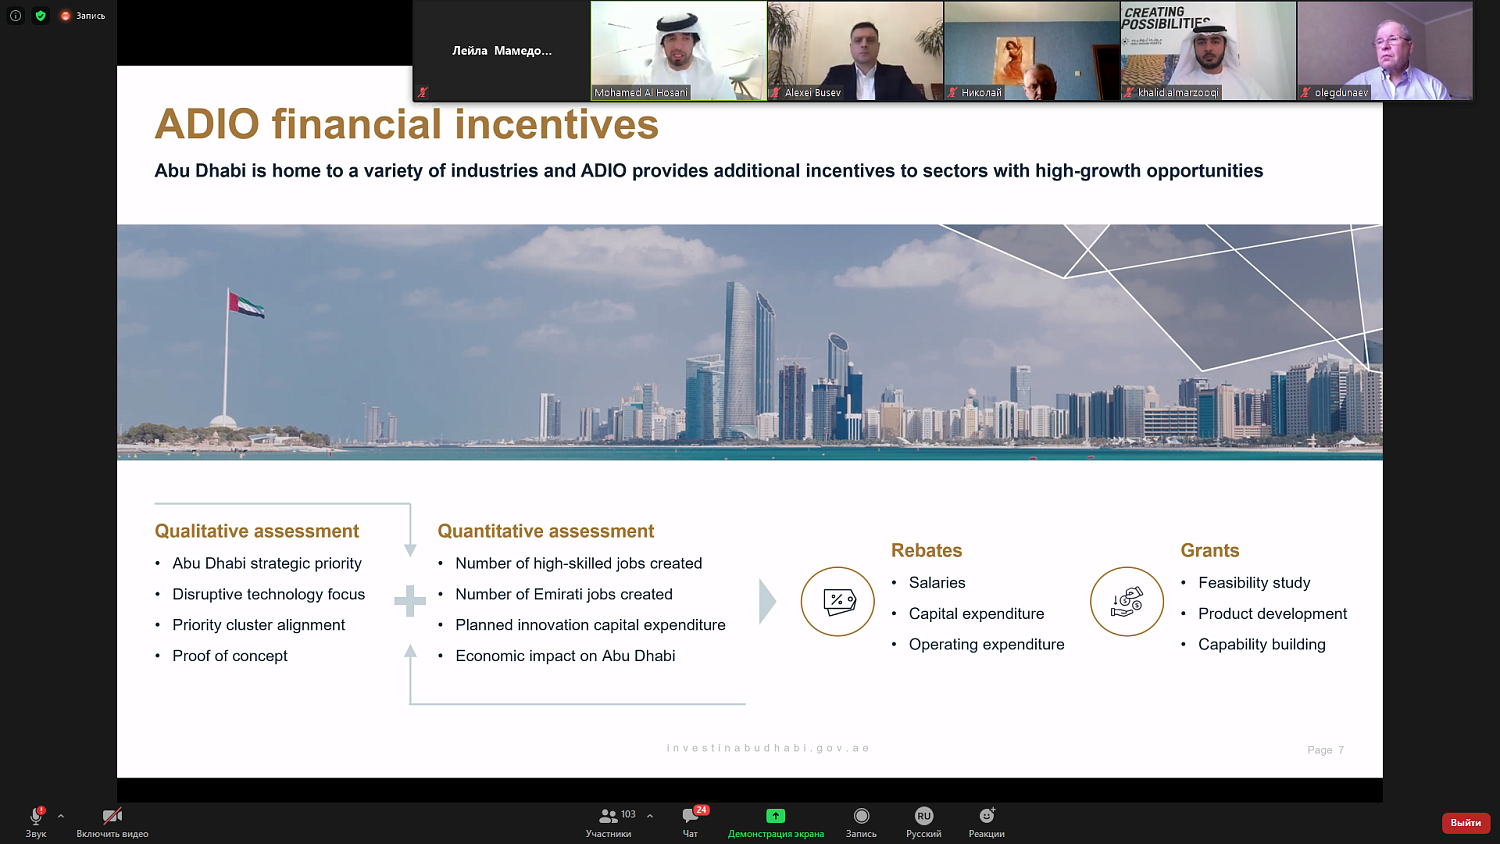Click the "Operating expenditure" bullet
Viewport: 1500px width, 844px height.
point(987,645)
